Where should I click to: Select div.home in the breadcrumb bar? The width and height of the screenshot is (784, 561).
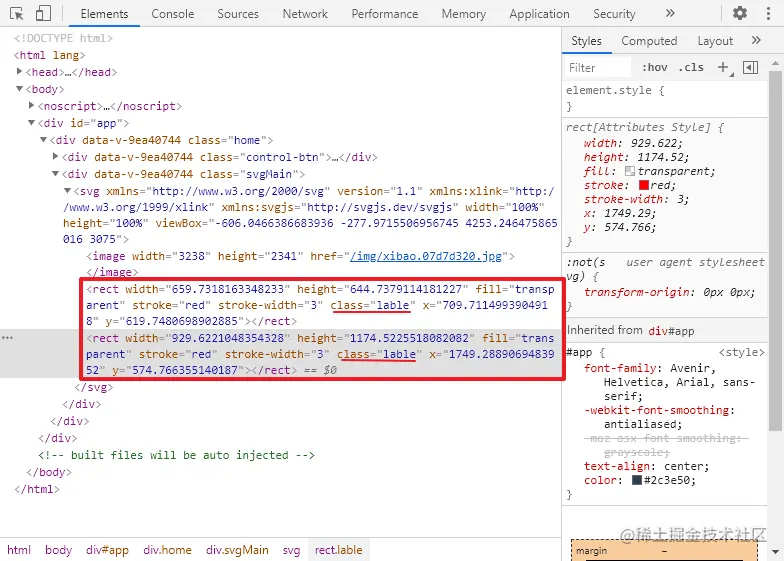click(x=168, y=550)
